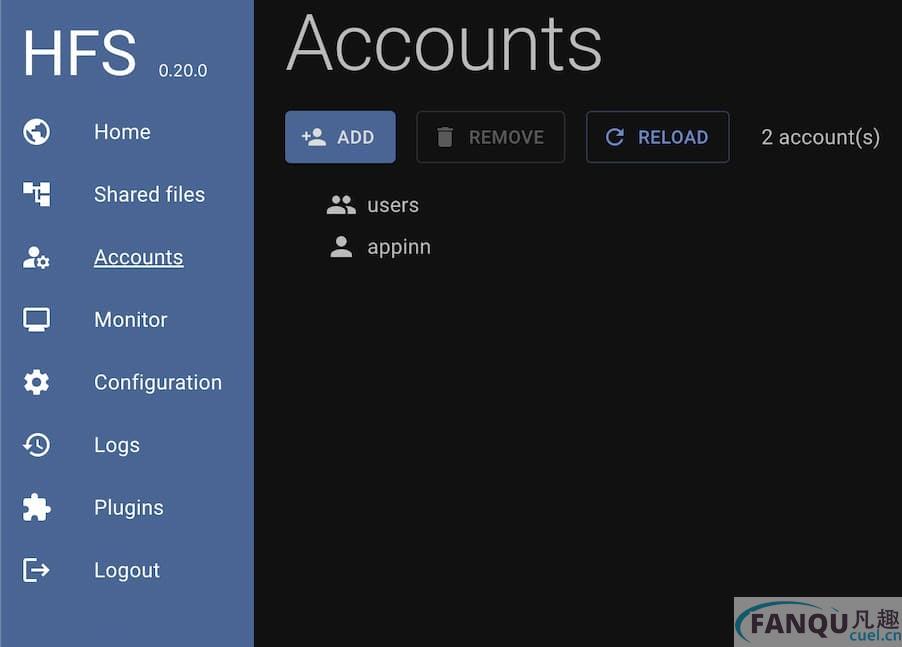Open the Monitor section

(x=130, y=320)
